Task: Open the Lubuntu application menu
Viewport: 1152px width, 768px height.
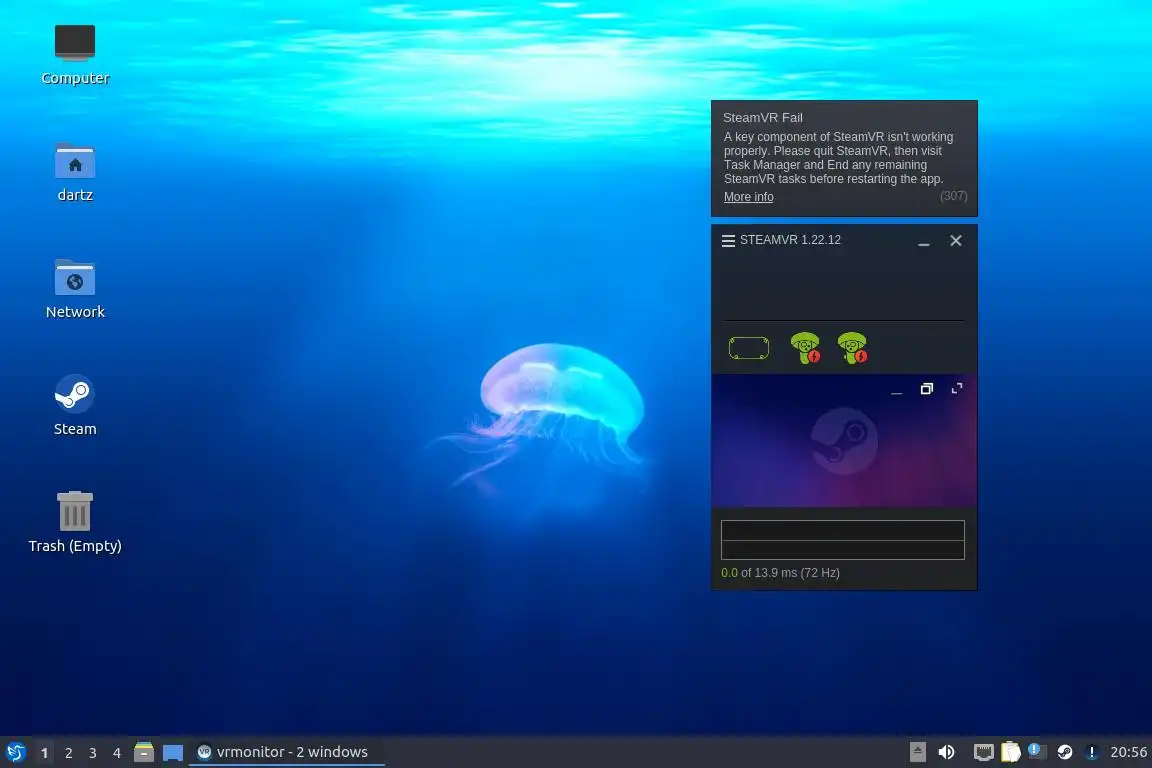Action: click(15, 752)
